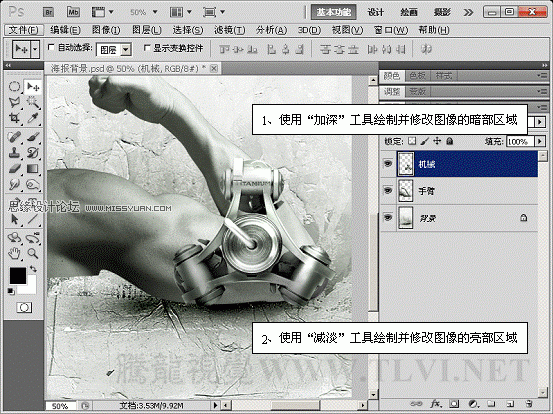The width and height of the screenshot is (553, 414).
Task: Enable 自动选择 checkbox
Action: pos(51,47)
